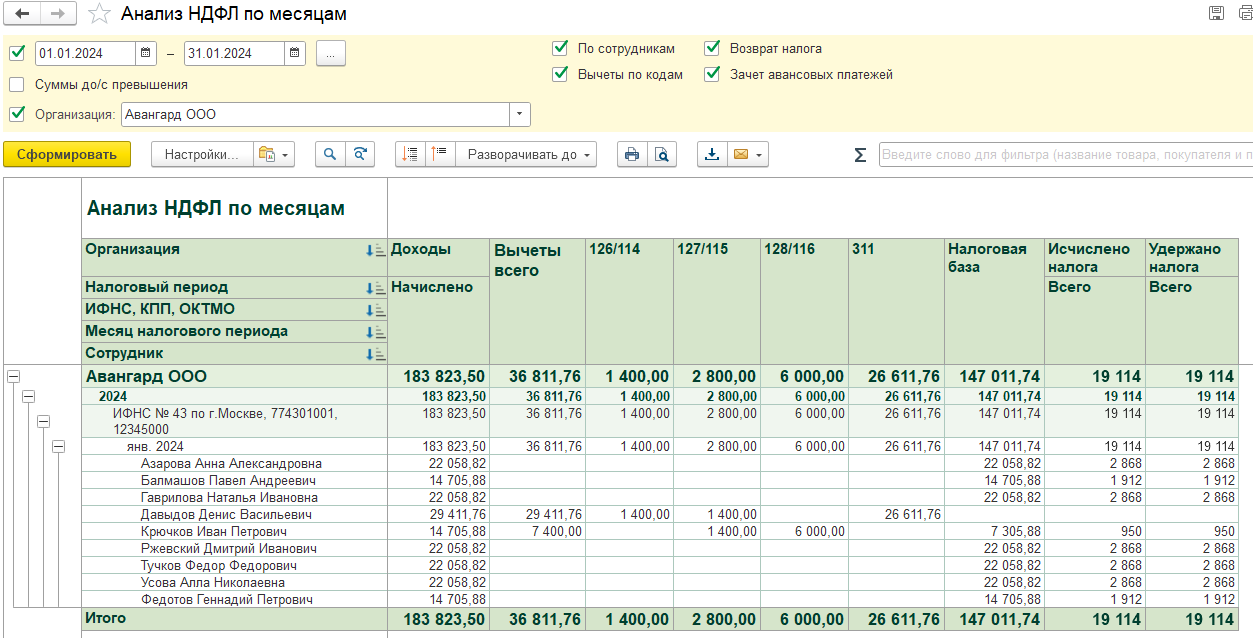Save report to file with the download icon
Screen dimensions: 1253x638
coord(712,154)
